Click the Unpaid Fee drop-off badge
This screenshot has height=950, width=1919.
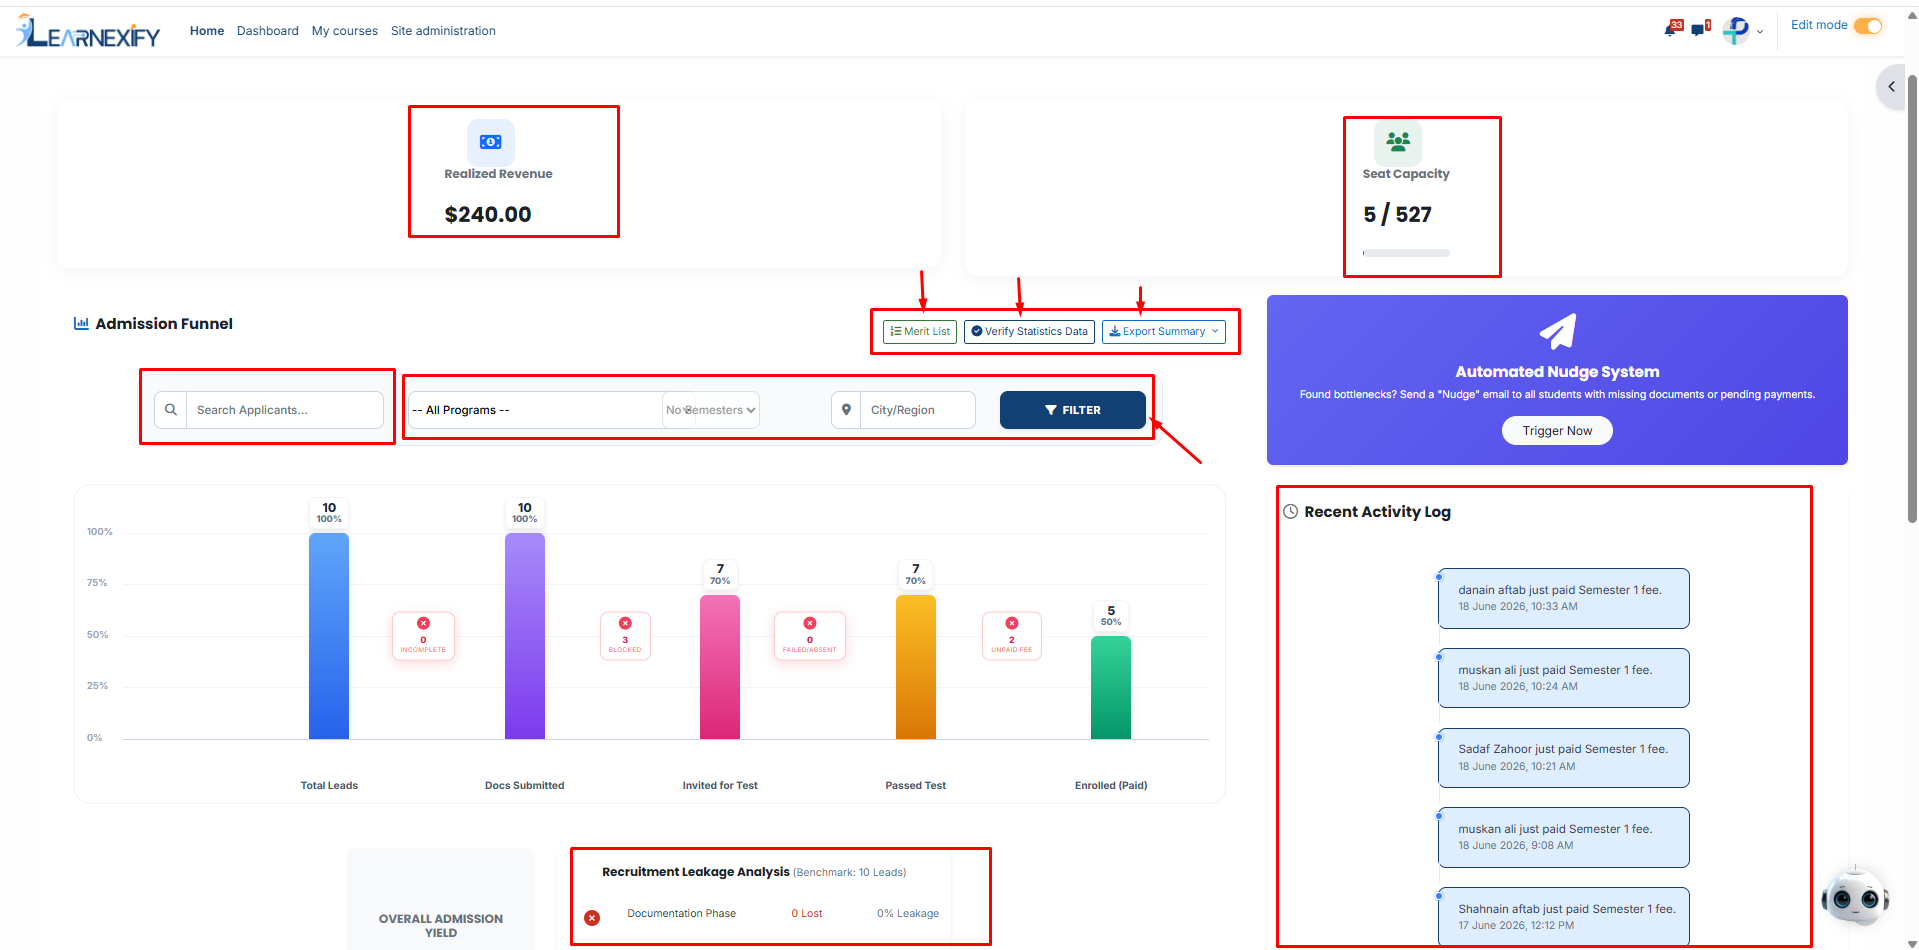(x=1012, y=636)
